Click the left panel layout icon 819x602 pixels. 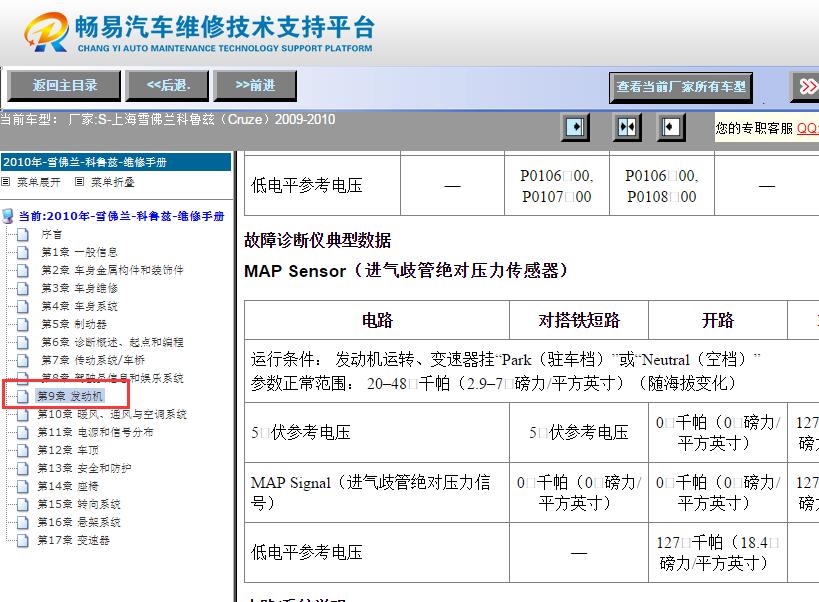pyautogui.click(x=575, y=127)
